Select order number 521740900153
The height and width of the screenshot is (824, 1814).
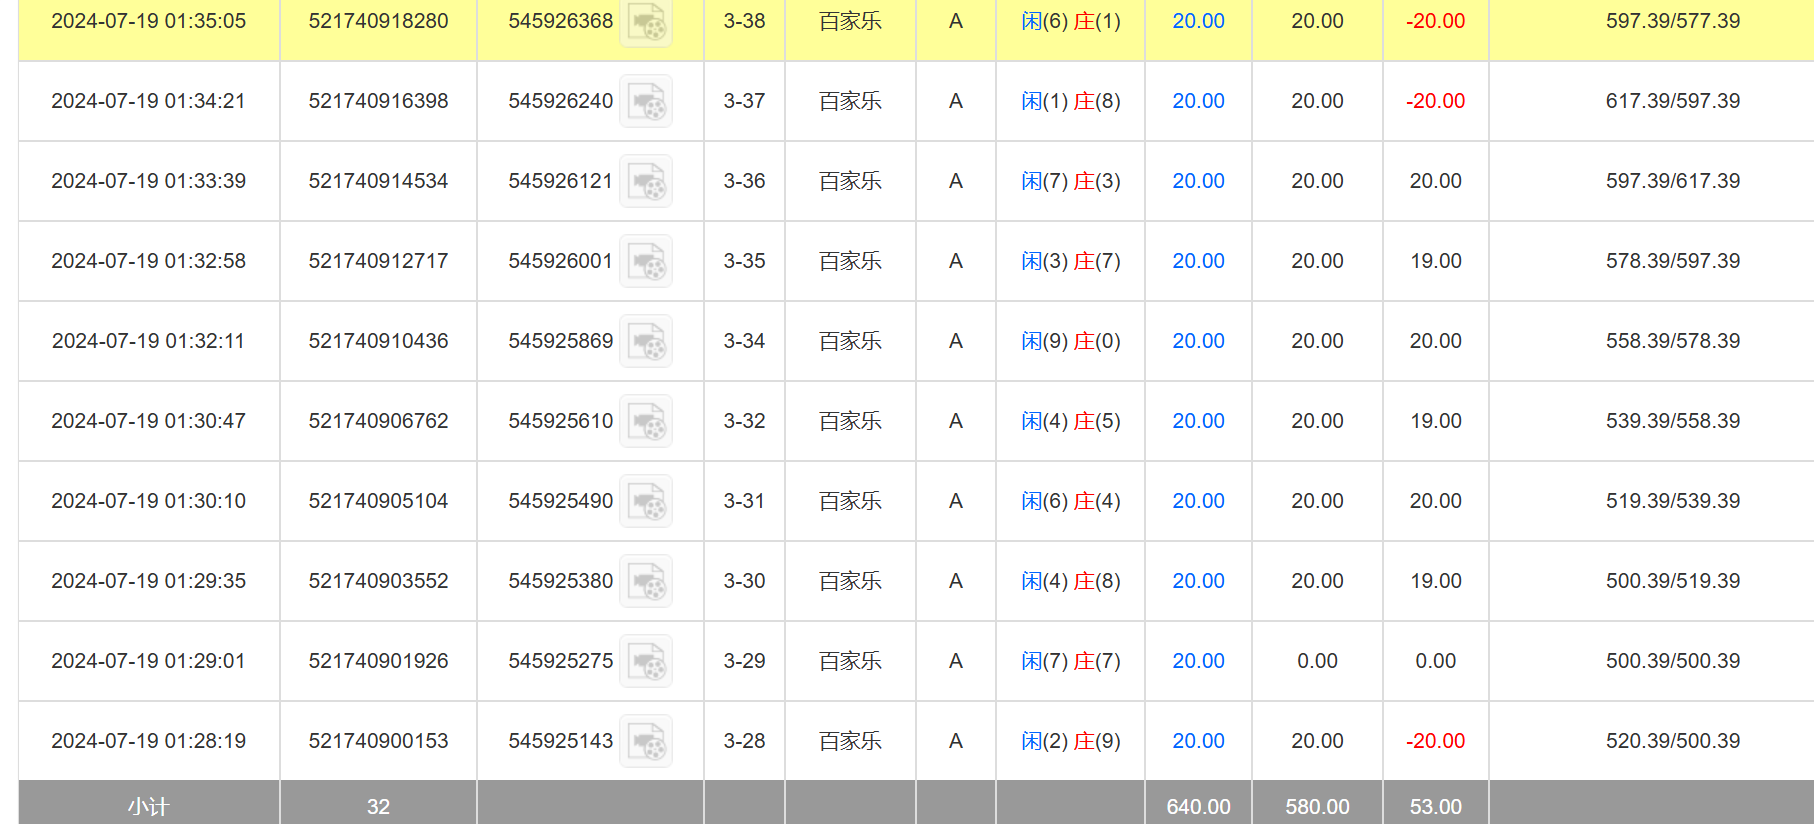coord(378,741)
